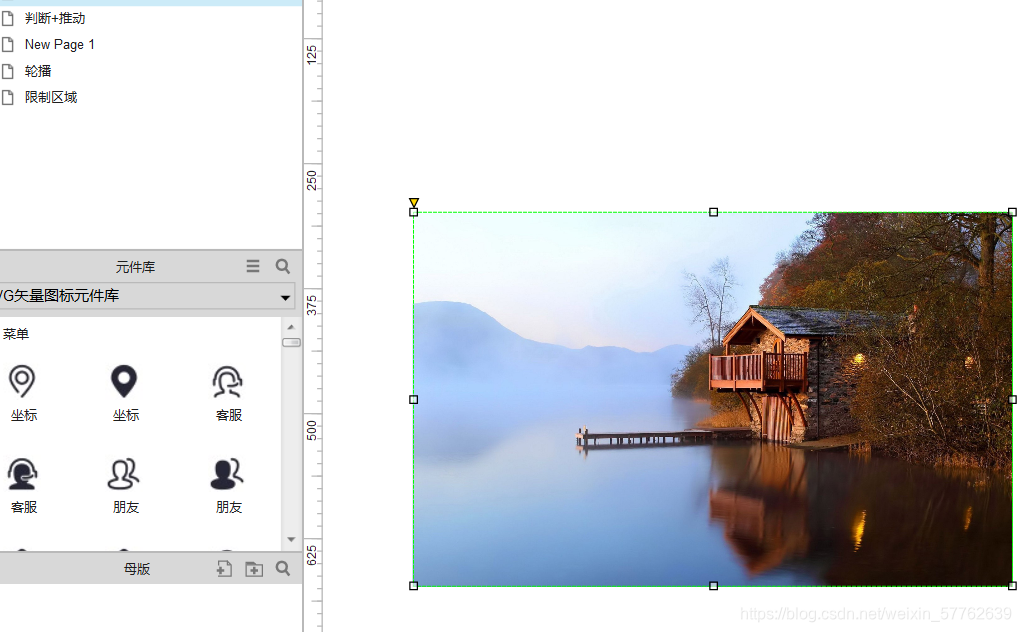Click the 250 mark on vertical ruler

click(312, 180)
